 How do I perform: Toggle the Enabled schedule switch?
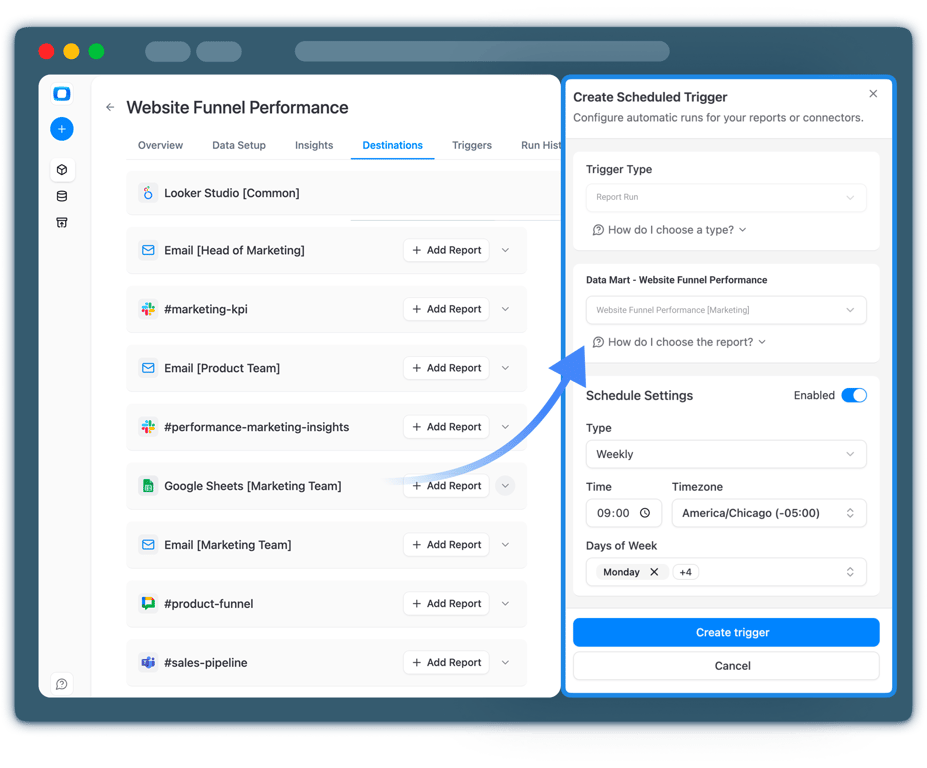[854, 395]
